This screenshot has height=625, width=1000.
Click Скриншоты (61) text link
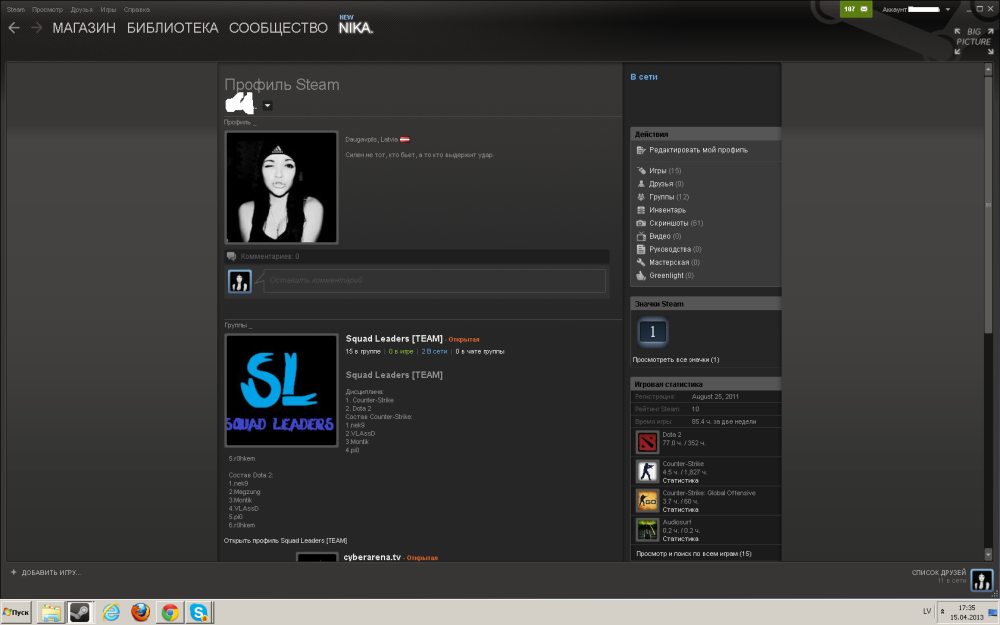tap(676, 223)
